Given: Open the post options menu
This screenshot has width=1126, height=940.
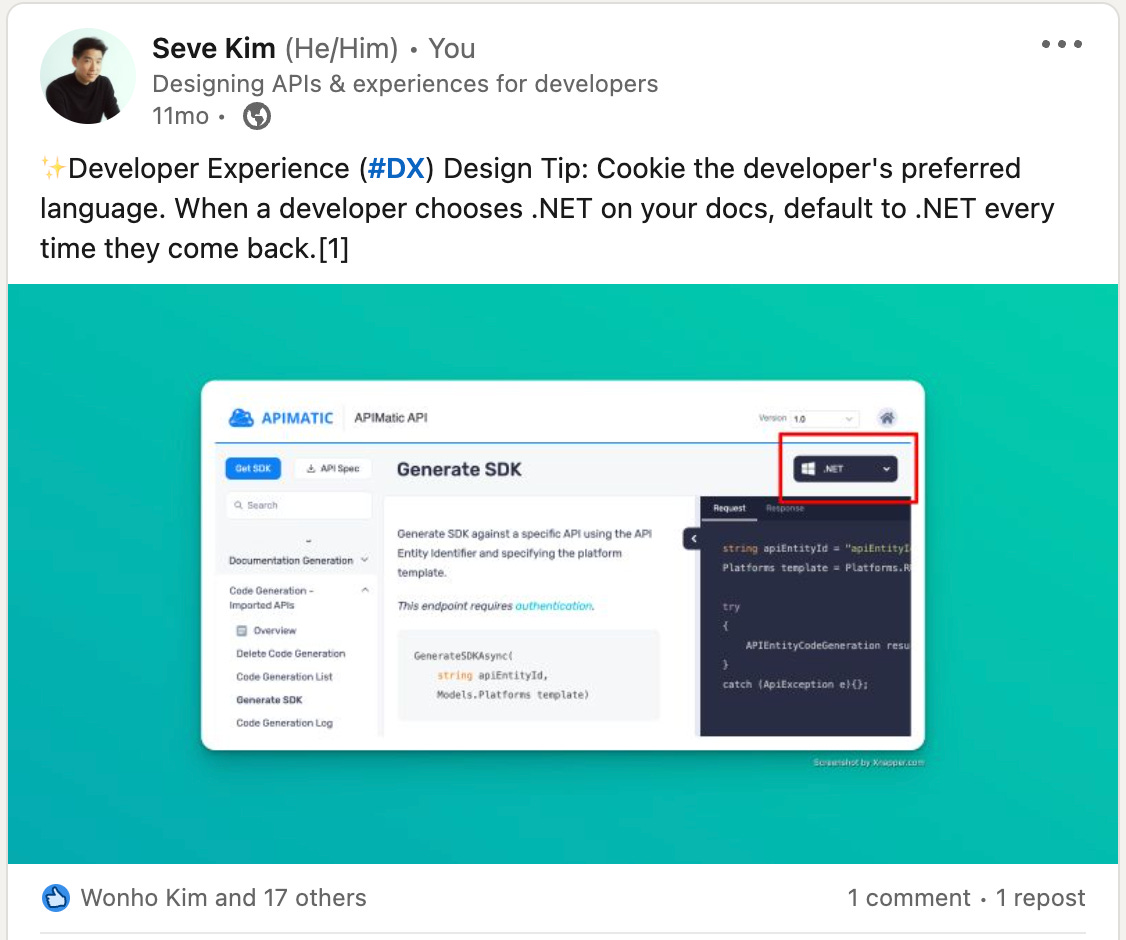Looking at the screenshot, I should [x=1062, y=43].
